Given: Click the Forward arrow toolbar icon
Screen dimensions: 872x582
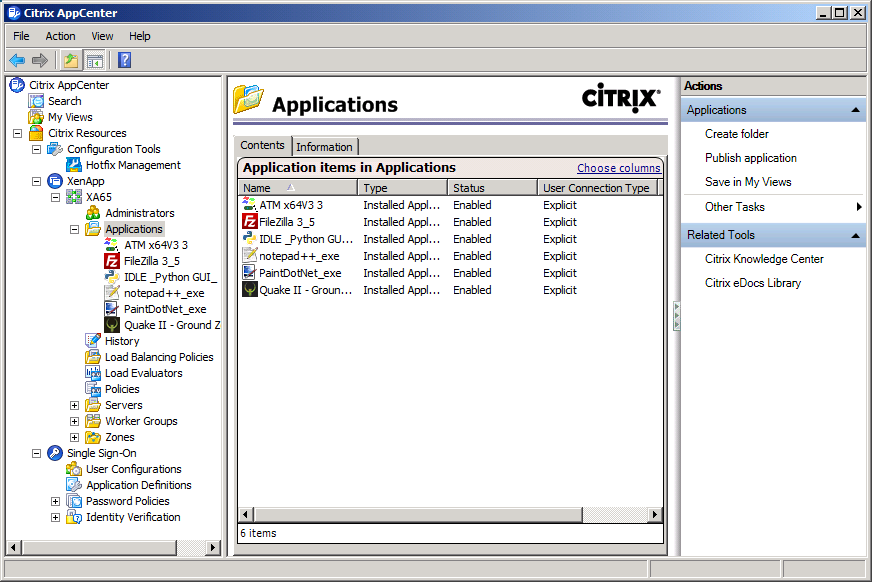Looking at the screenshot, I should pos(40,60).
